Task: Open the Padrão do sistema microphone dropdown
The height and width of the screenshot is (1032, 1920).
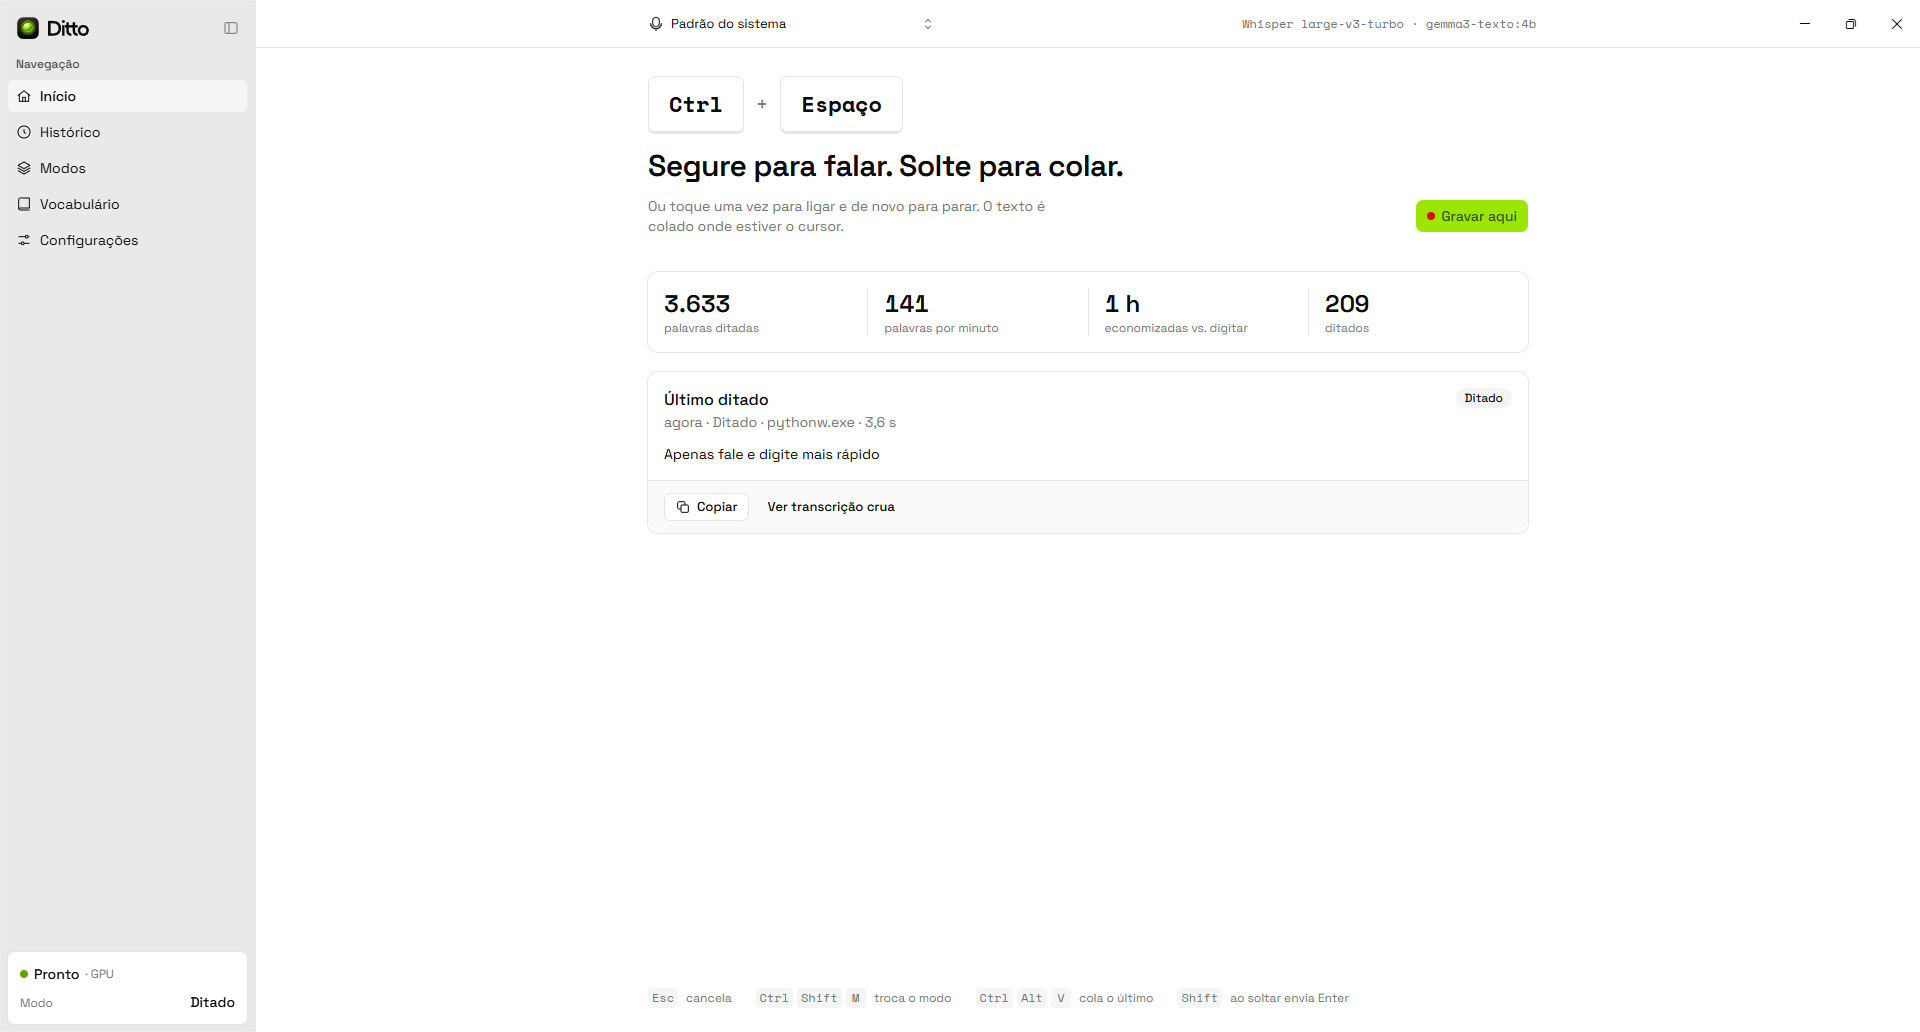Action: [x=791, y=24]
